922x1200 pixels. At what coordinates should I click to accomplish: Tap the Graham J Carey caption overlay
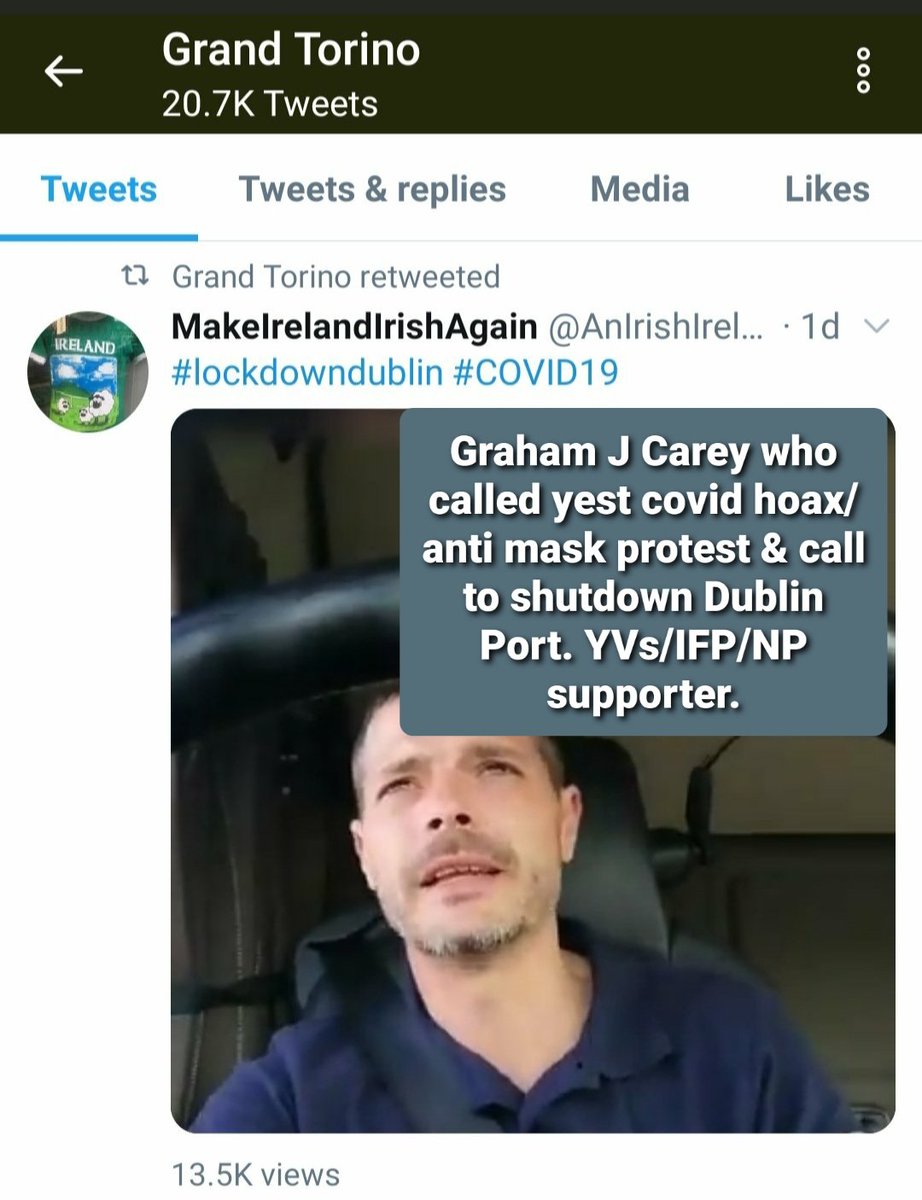[x=643, y=572]
